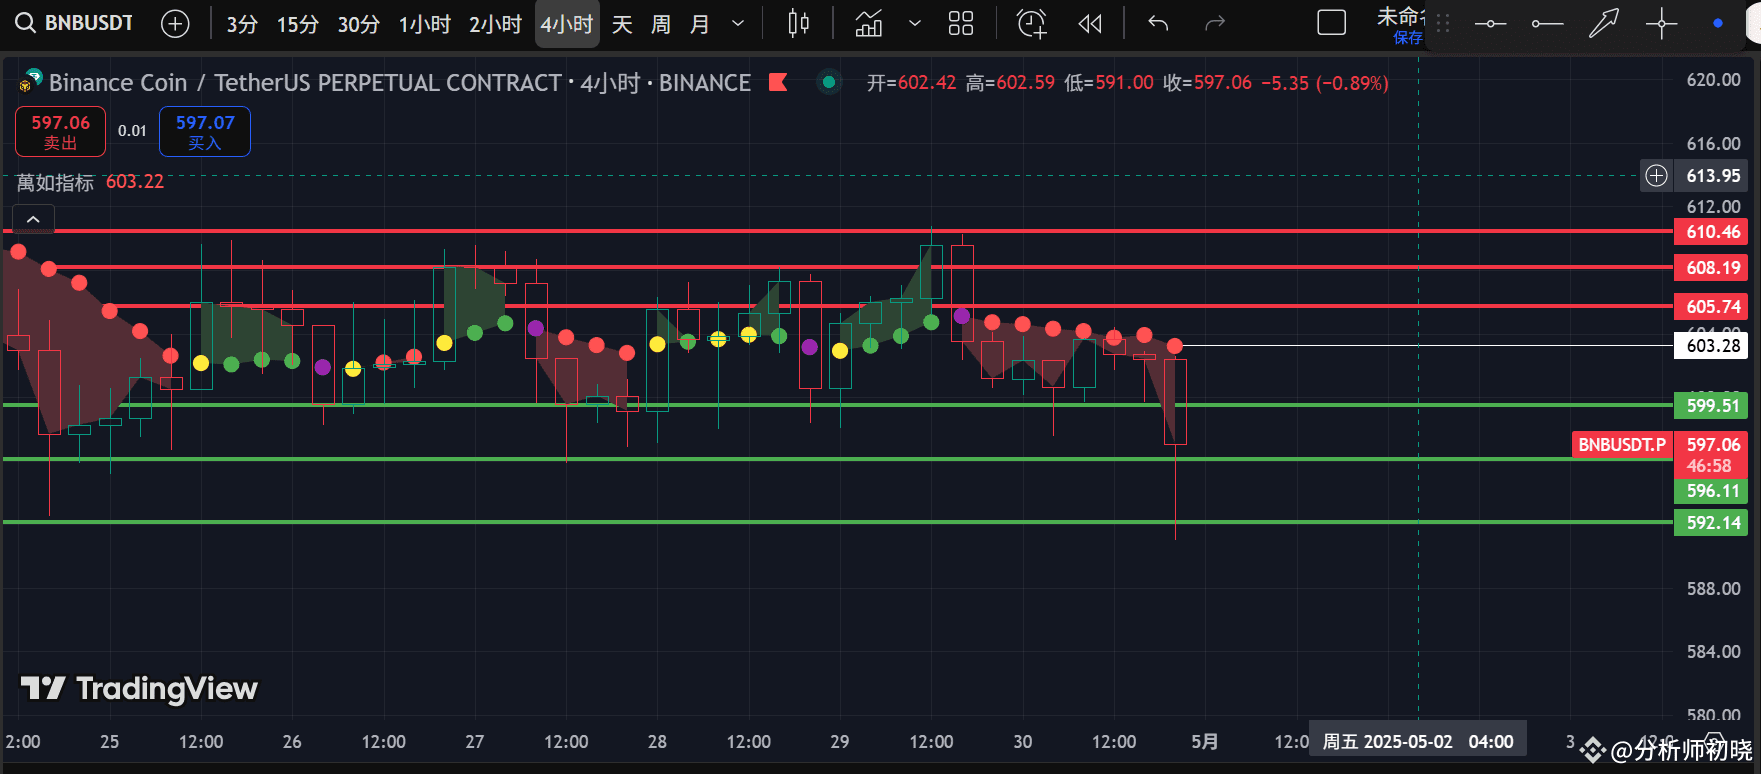Click the 605.74 red resistance price label
1761x774 pixels.
[x=1711, y=307]
